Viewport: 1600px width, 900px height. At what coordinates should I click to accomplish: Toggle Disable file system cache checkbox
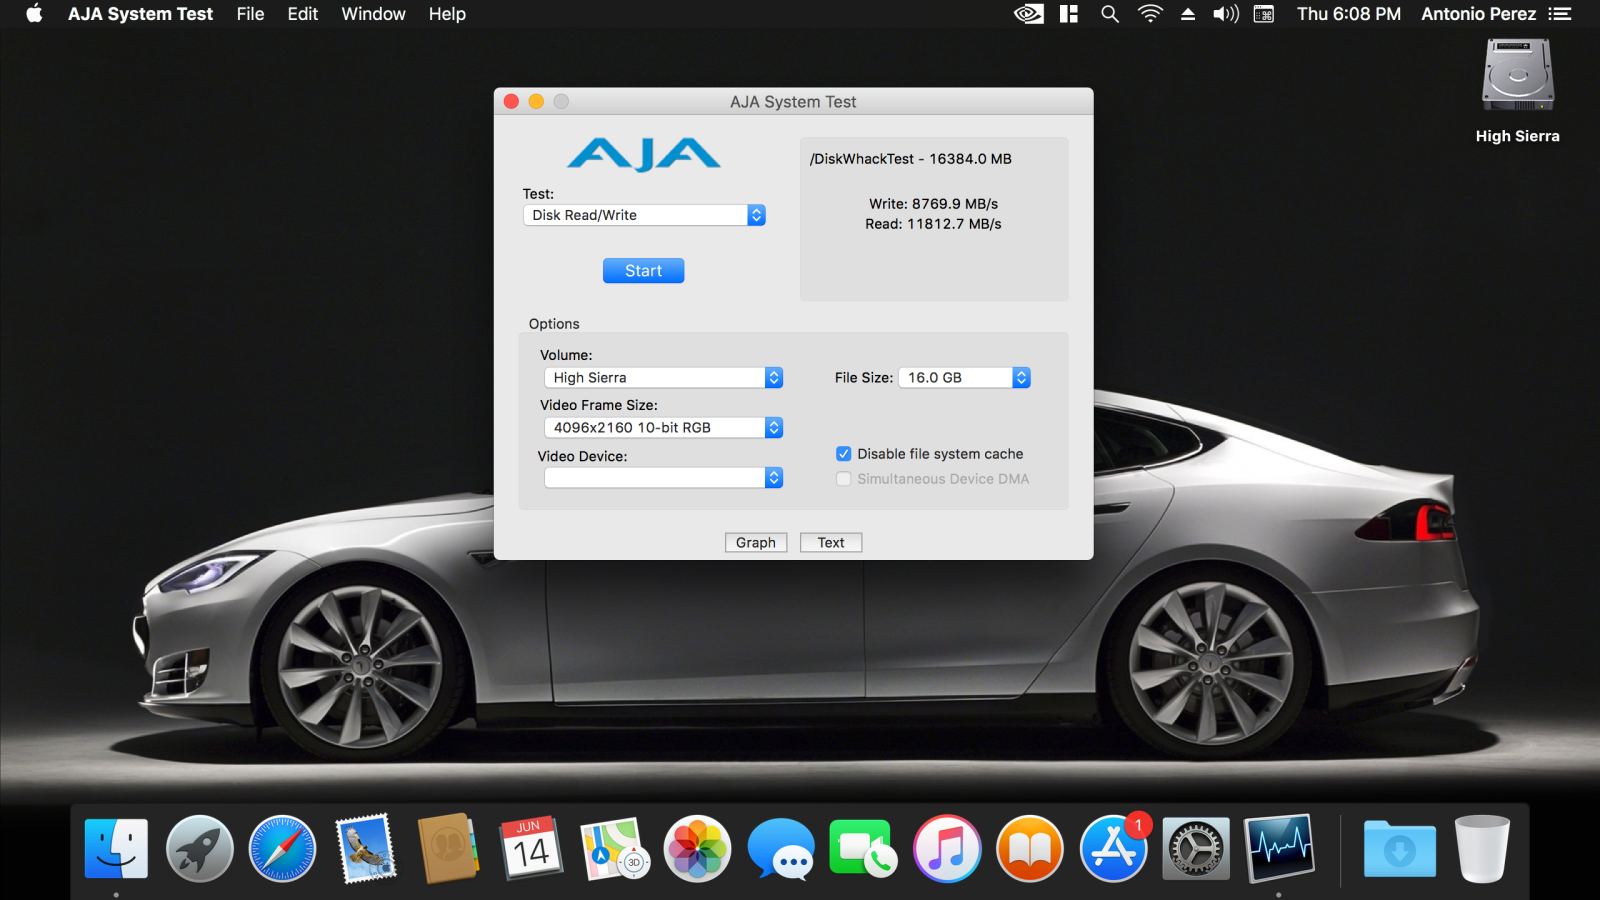pos(844,454)
